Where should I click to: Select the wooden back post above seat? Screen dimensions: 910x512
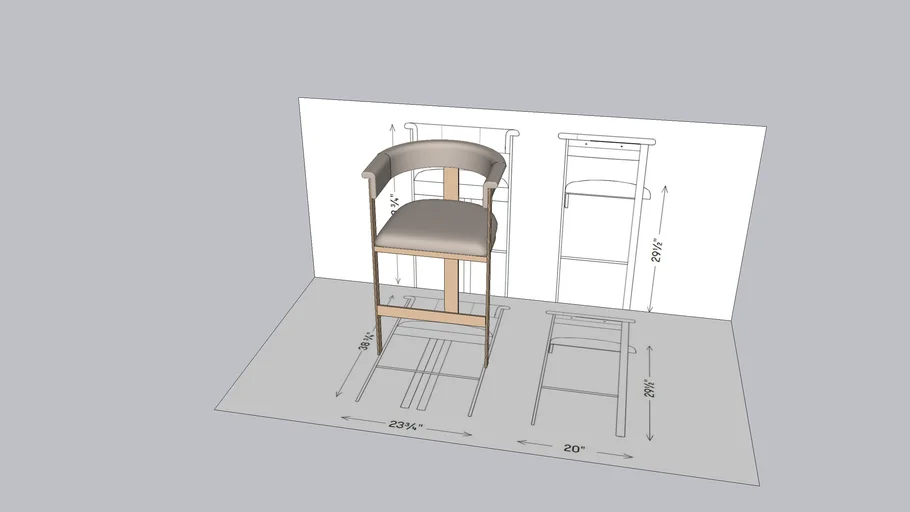(x=452, y=184)
